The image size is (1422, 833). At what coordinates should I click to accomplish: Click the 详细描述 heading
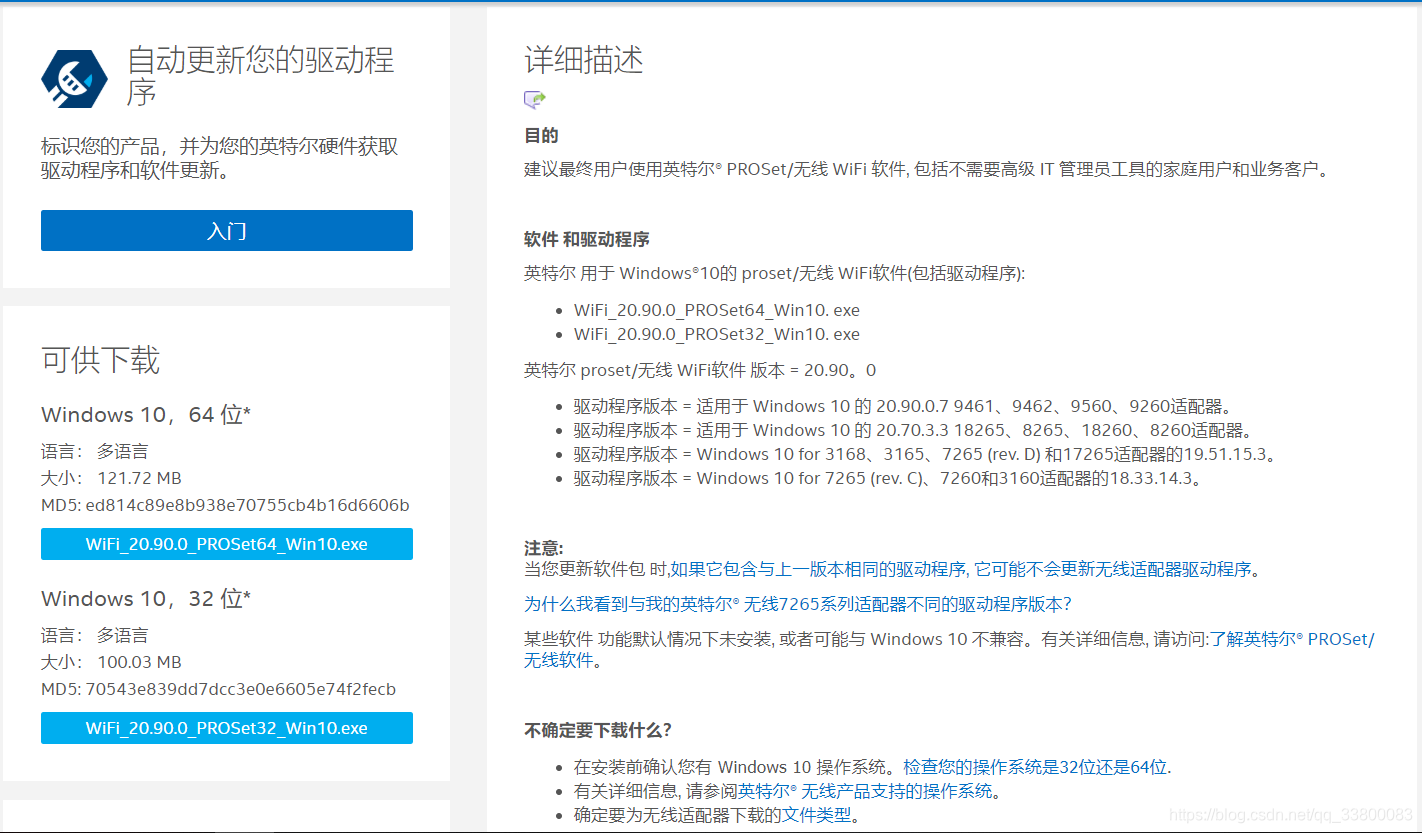pos(584,60)
